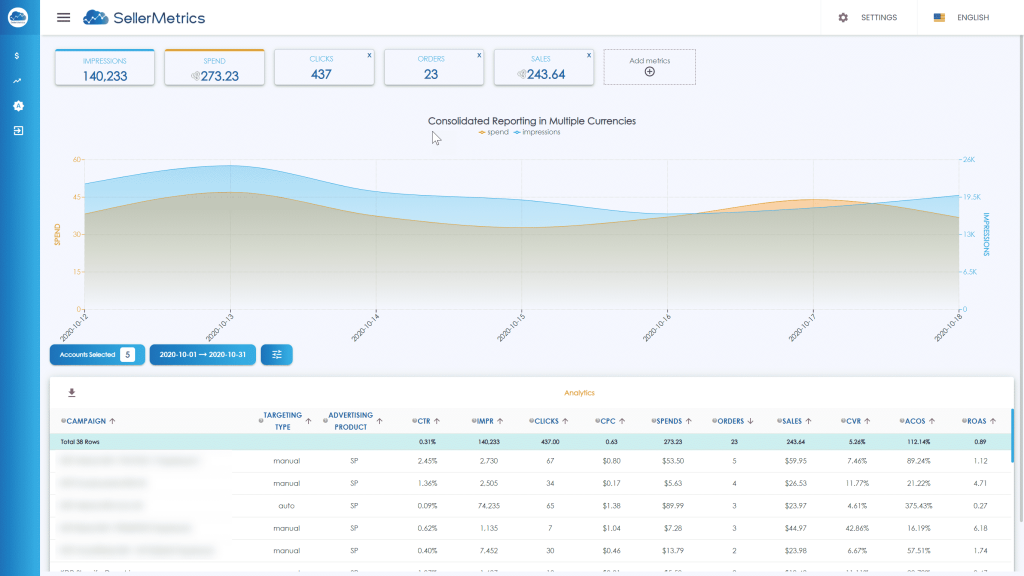Select the Impressions metric card
This screenshot has width=1024, height=576.
click(104, 67)
